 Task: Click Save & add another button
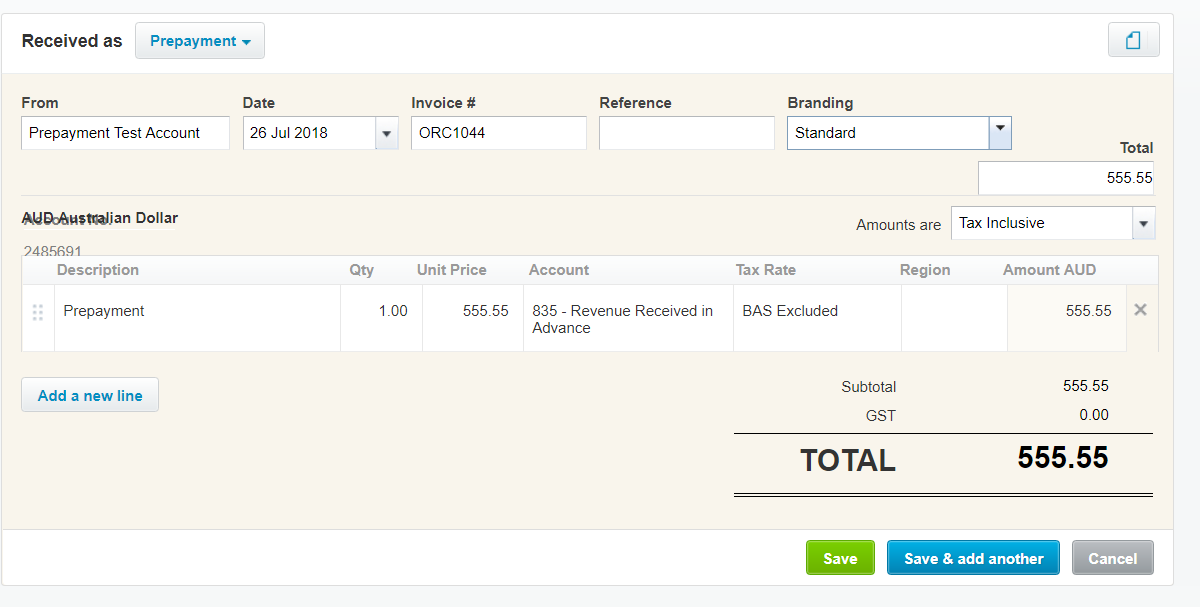tap(973, 558)
